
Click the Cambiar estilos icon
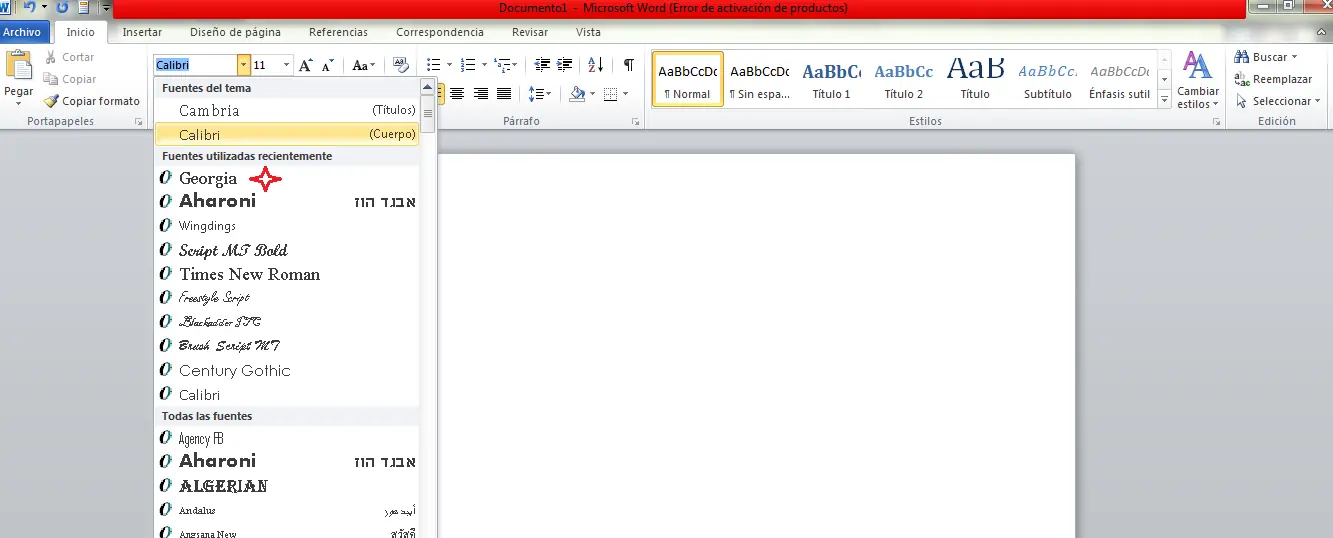pyautogui.click(x=1197, y=80)
